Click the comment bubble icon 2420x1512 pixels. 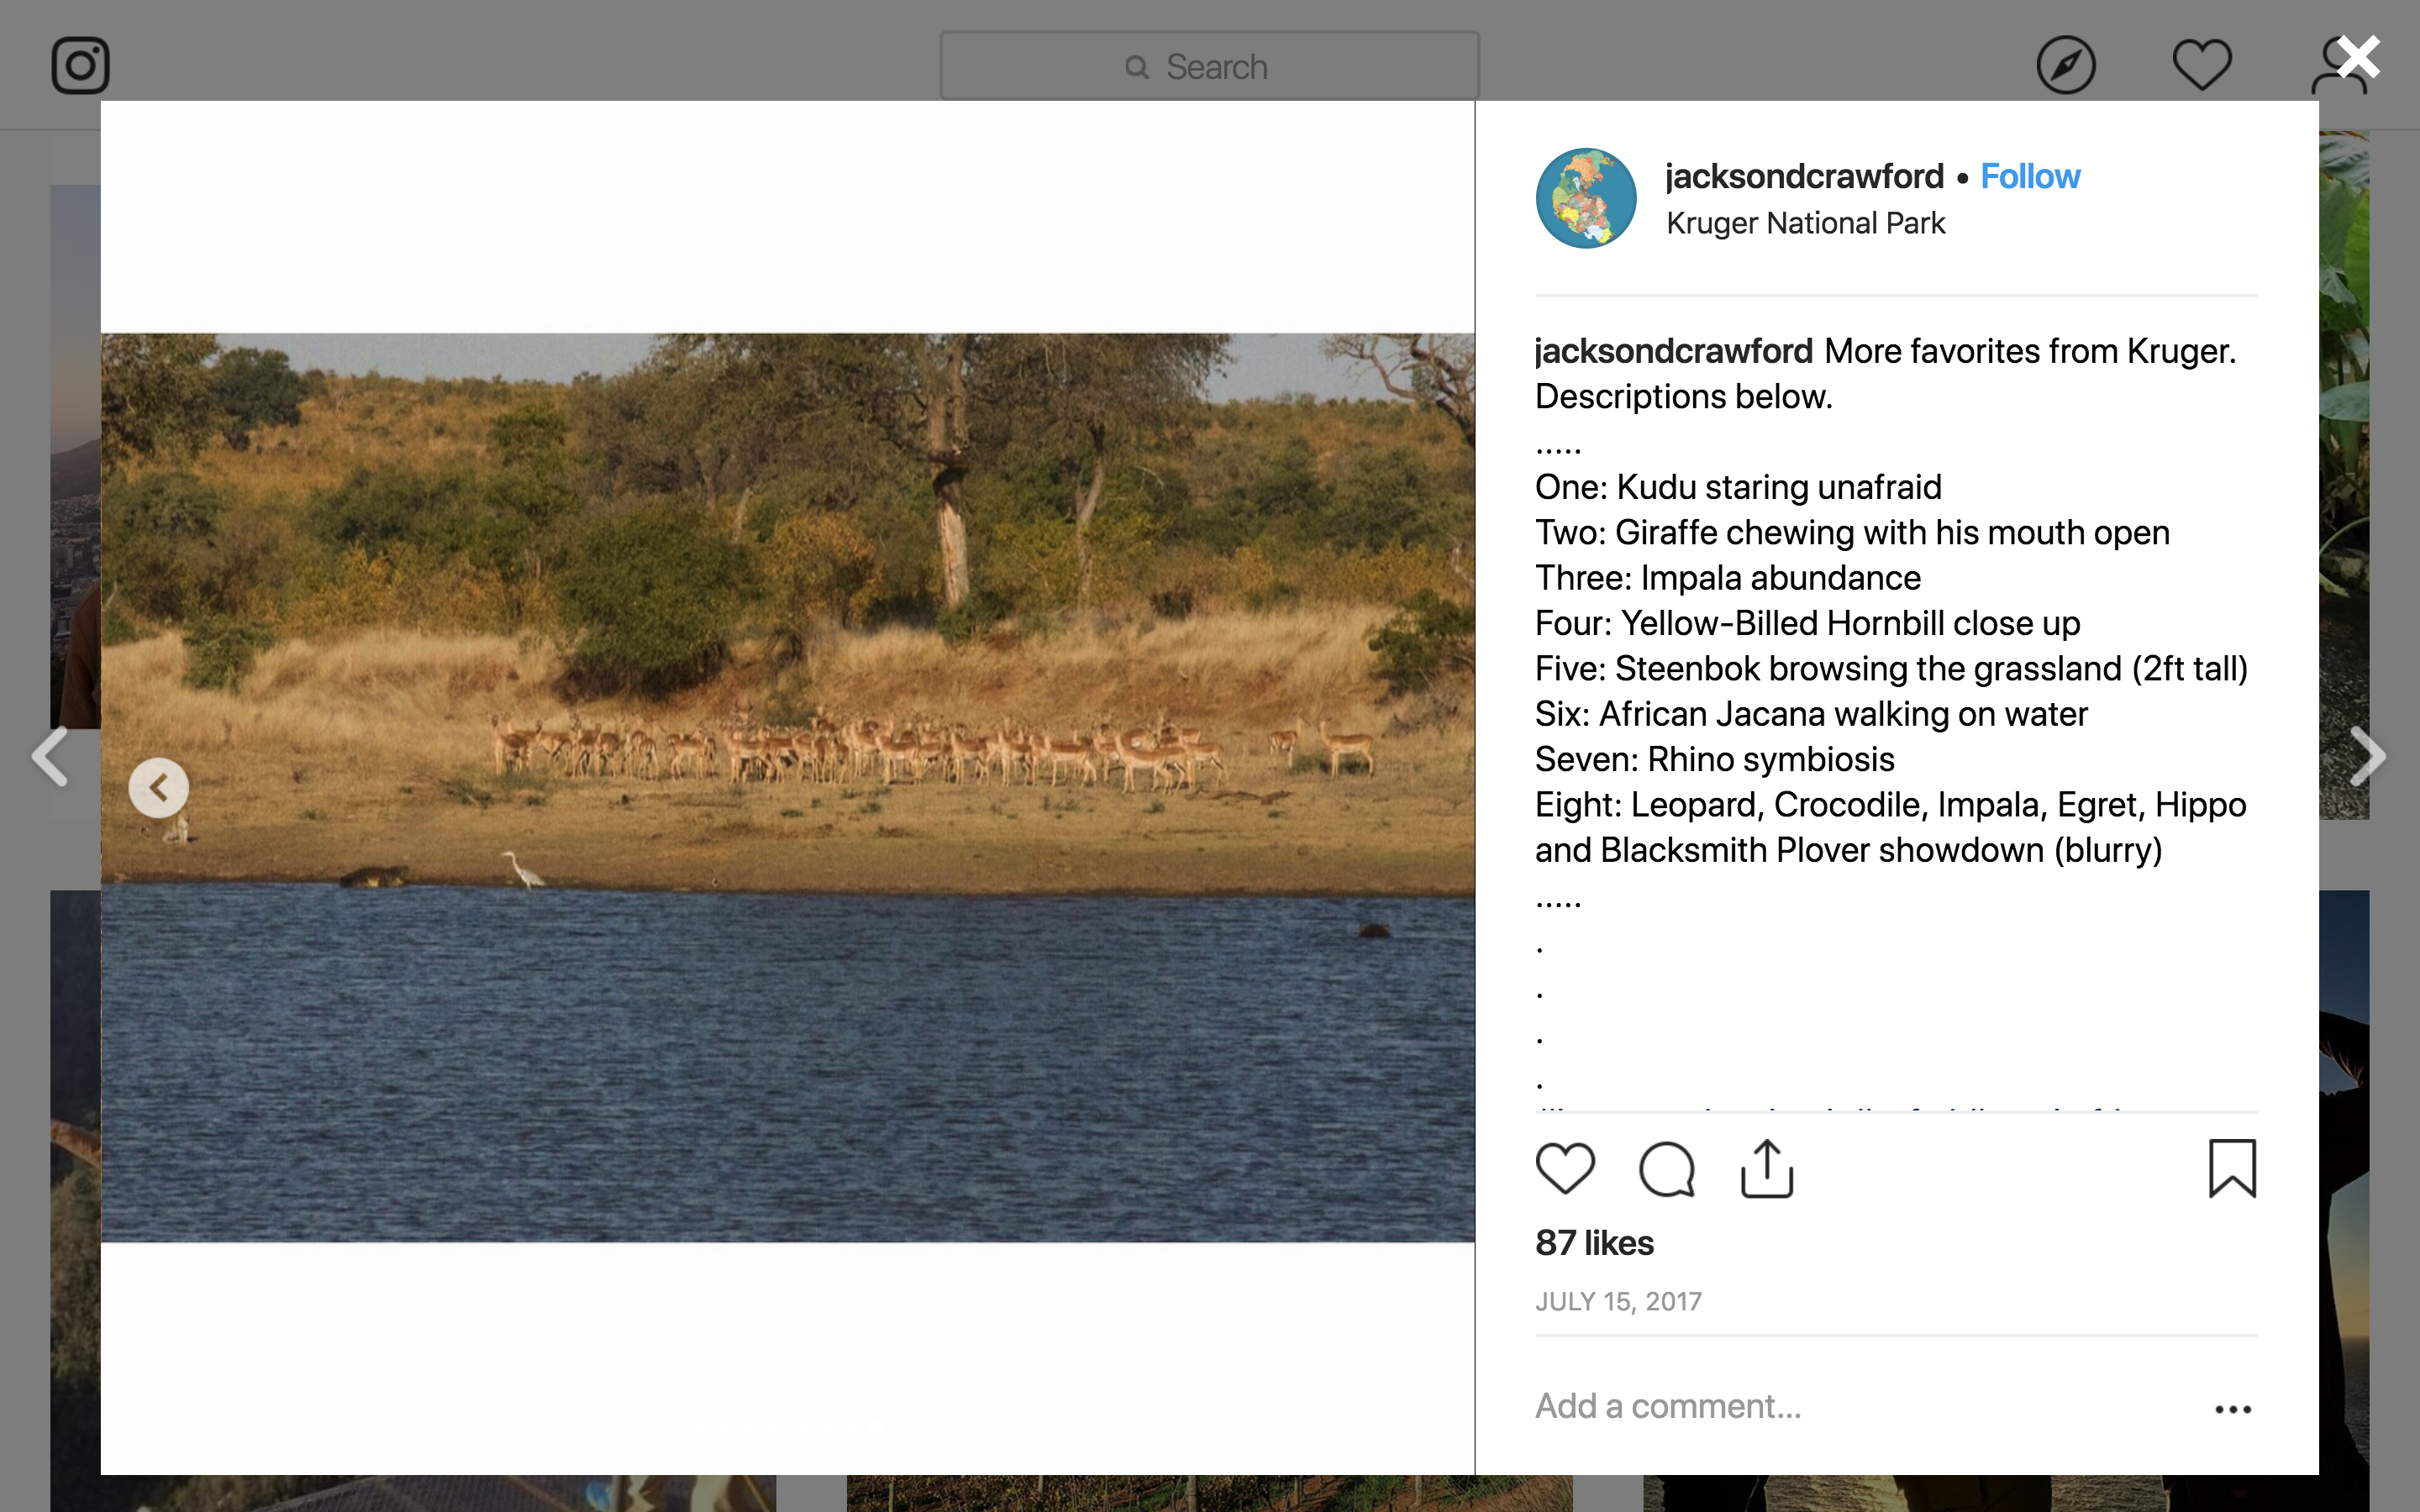(x=1666, y=1168)
